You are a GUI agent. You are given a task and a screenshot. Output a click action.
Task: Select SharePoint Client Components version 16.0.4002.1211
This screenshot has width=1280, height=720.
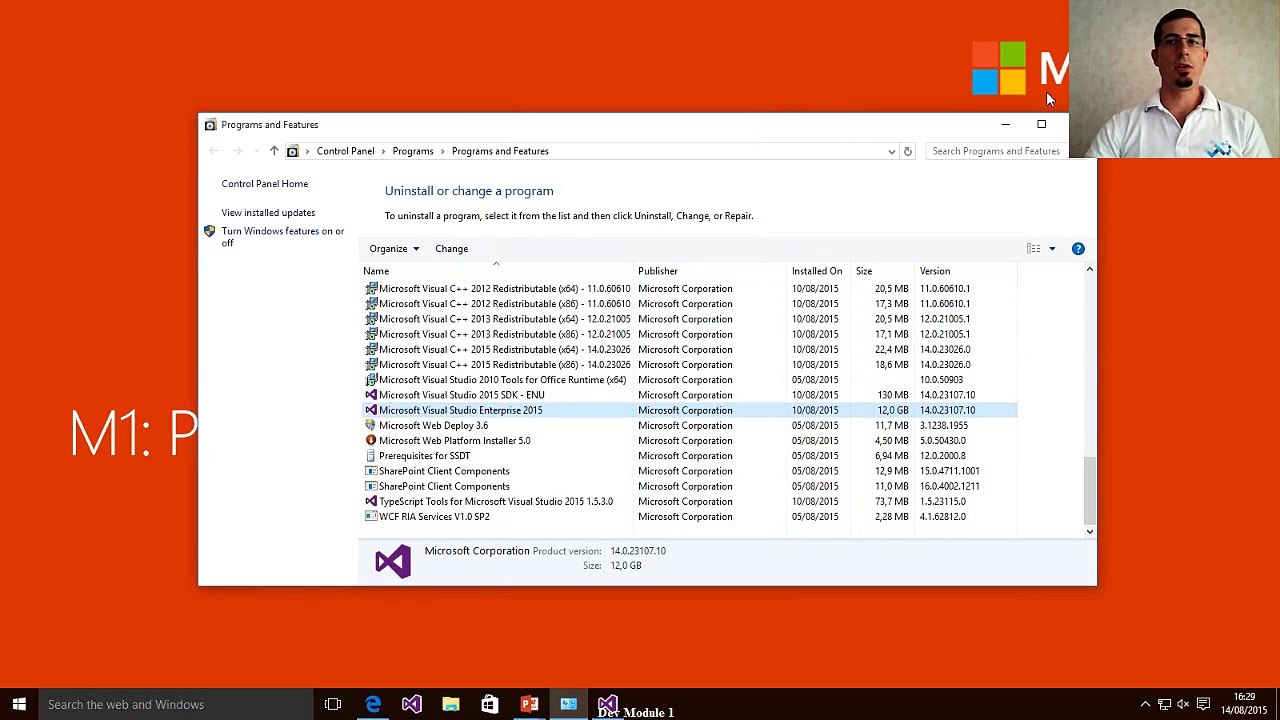click(689, 486)
